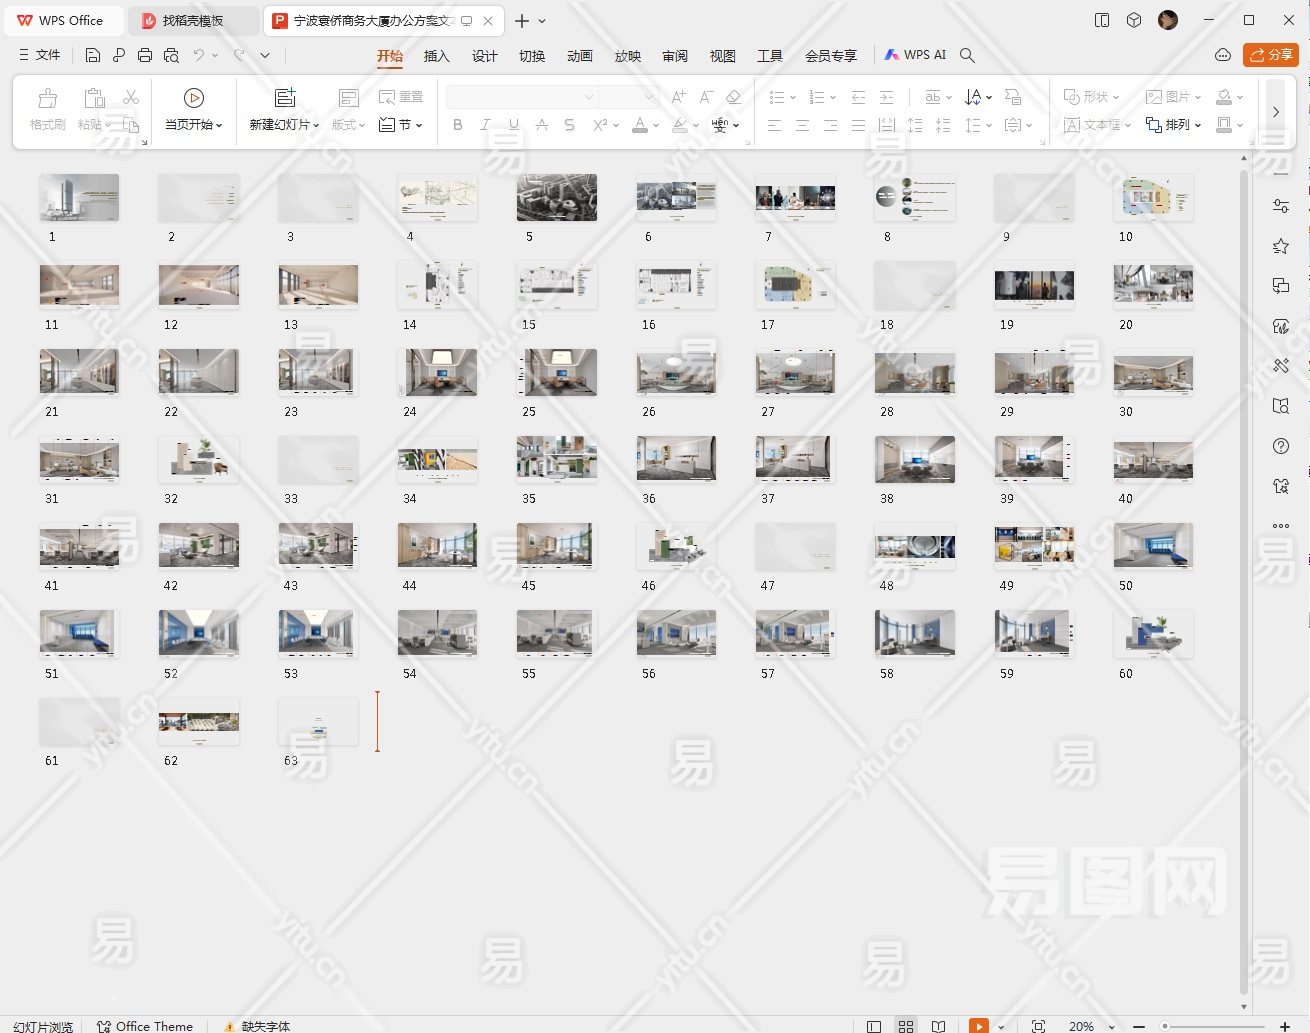Click the help question mark in right sidebar
The height and width of the screenshot is (1033, 1310).
coord(1280,446)
